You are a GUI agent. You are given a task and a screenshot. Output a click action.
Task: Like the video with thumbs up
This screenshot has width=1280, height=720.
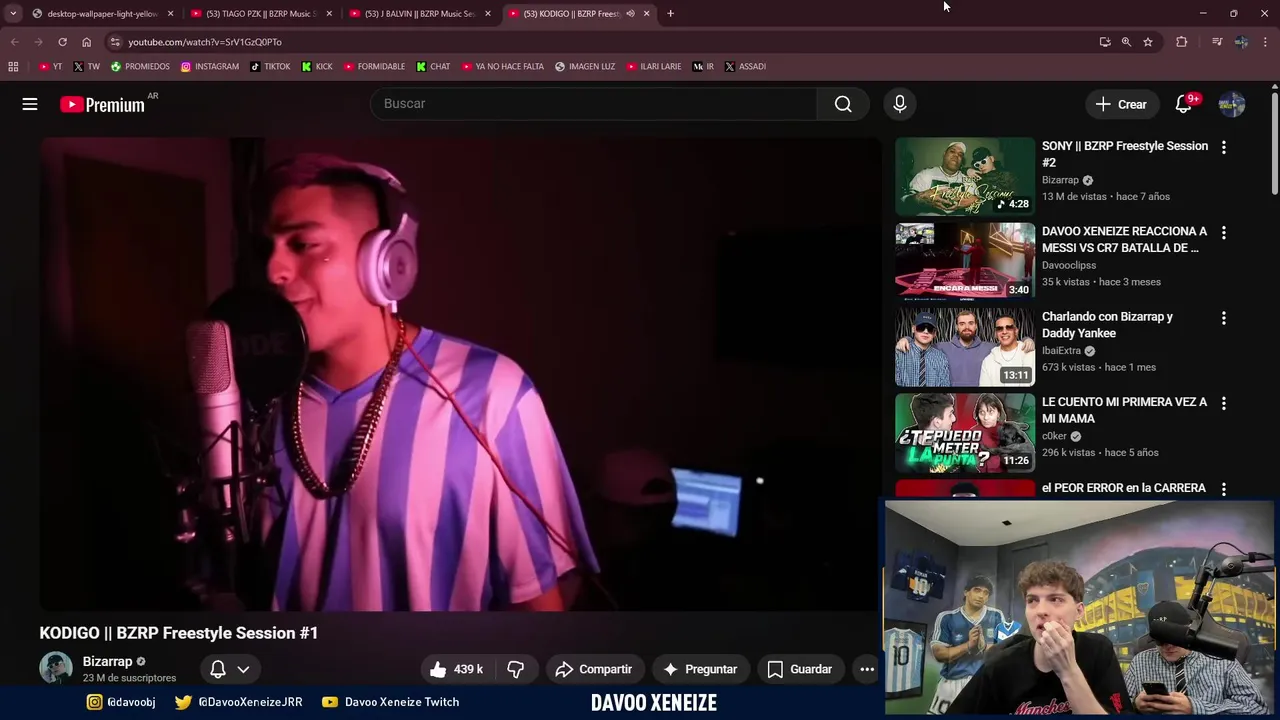click(x=456, y=669)
